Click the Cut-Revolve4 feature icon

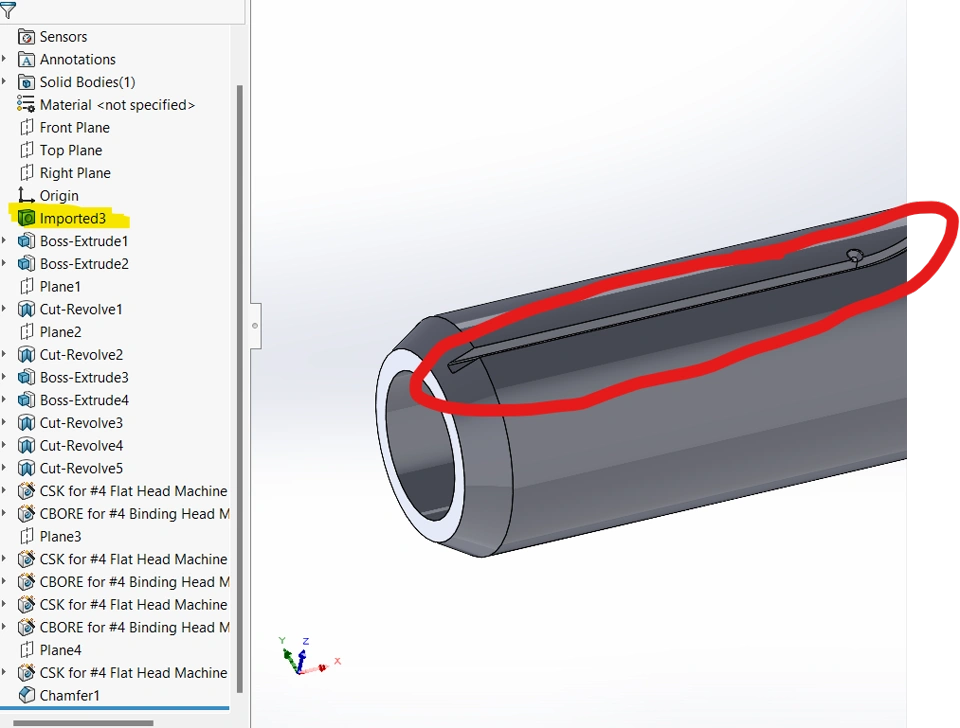[x=26, y=445]
